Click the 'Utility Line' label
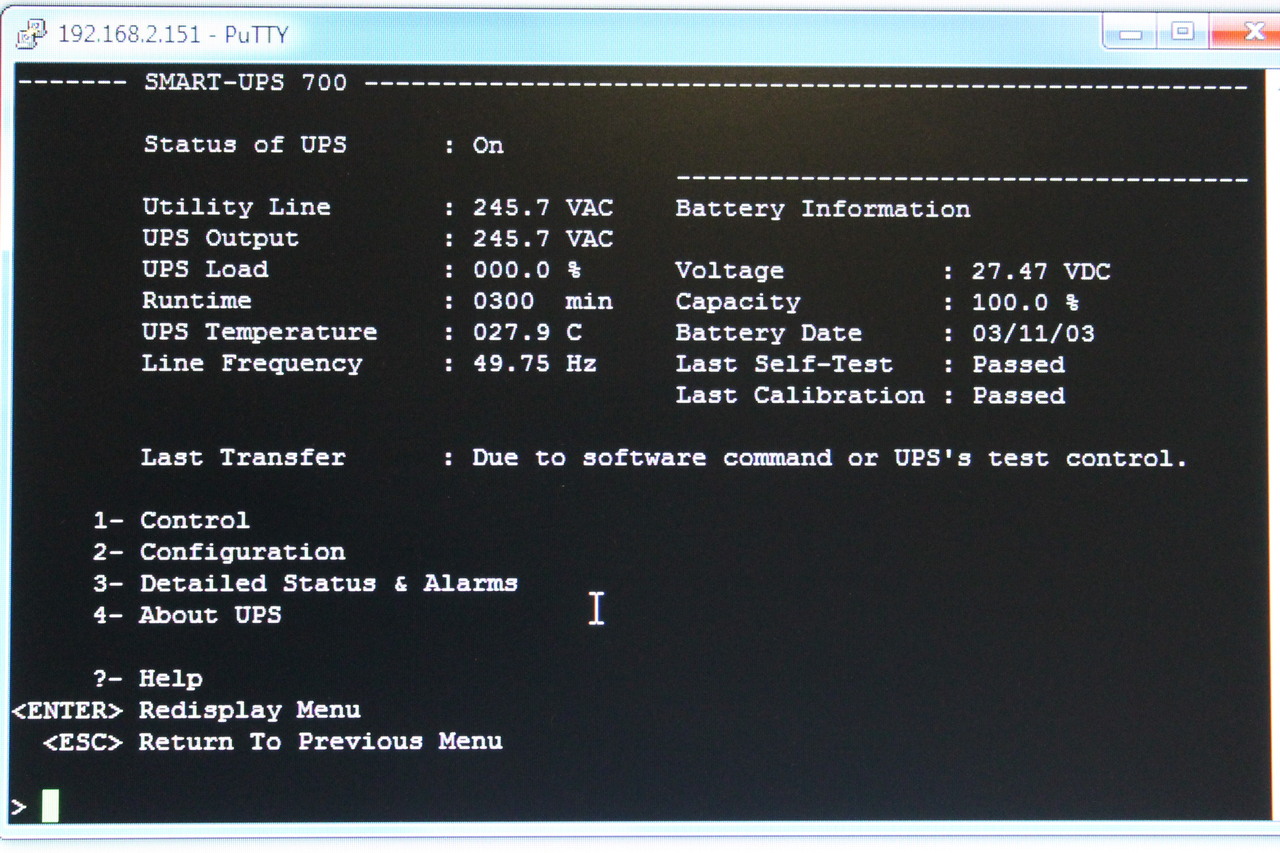 pos(236,207)
